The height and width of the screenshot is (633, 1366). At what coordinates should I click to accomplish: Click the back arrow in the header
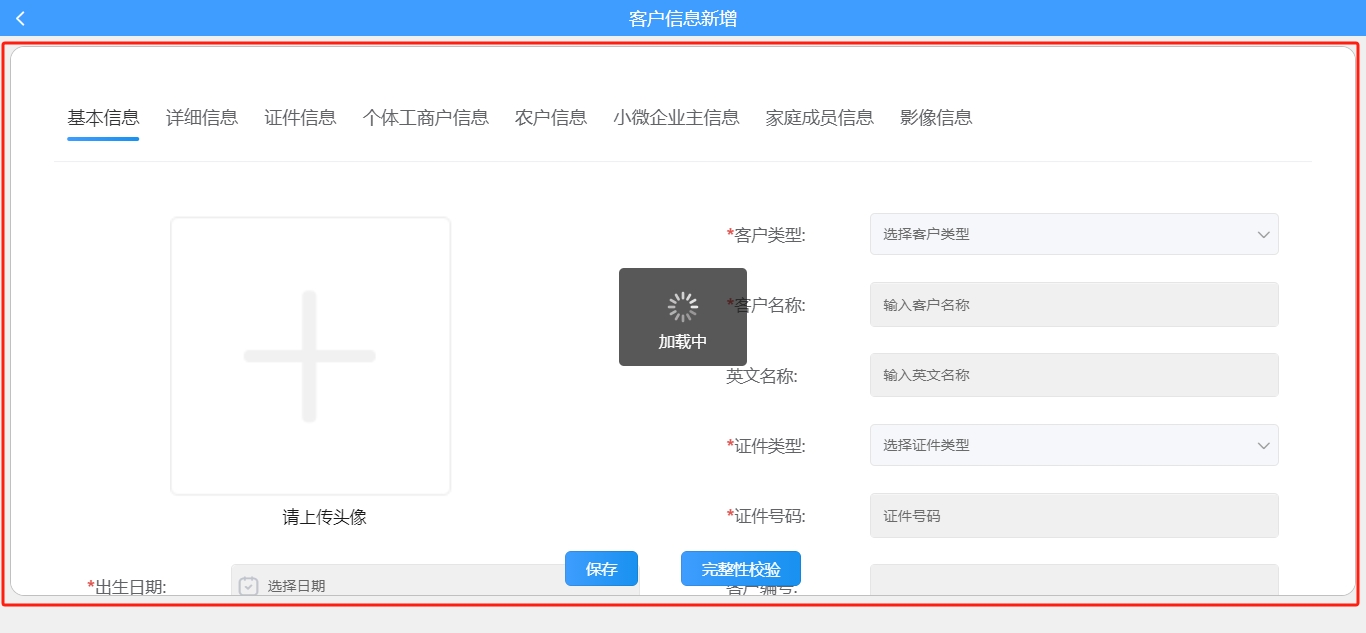(18, 17)
